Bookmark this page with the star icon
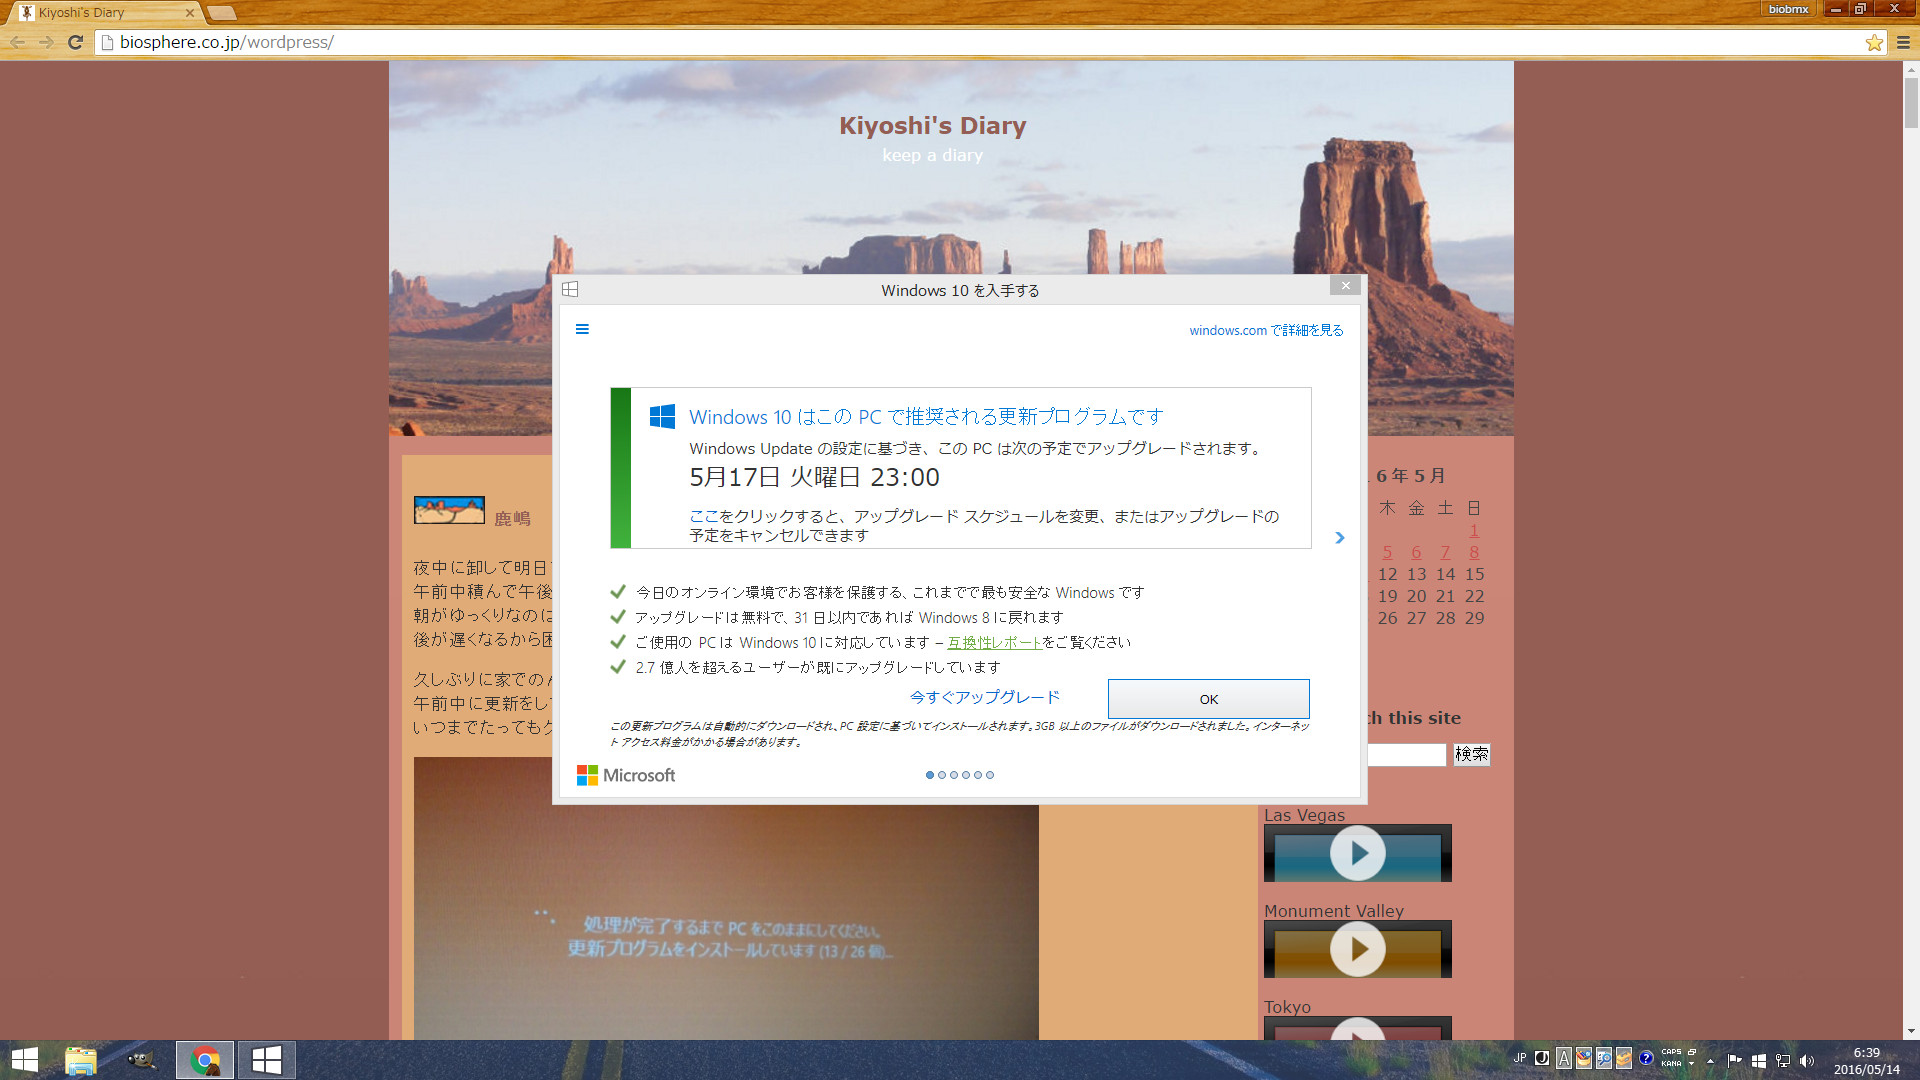 [x=1874, y=42]
